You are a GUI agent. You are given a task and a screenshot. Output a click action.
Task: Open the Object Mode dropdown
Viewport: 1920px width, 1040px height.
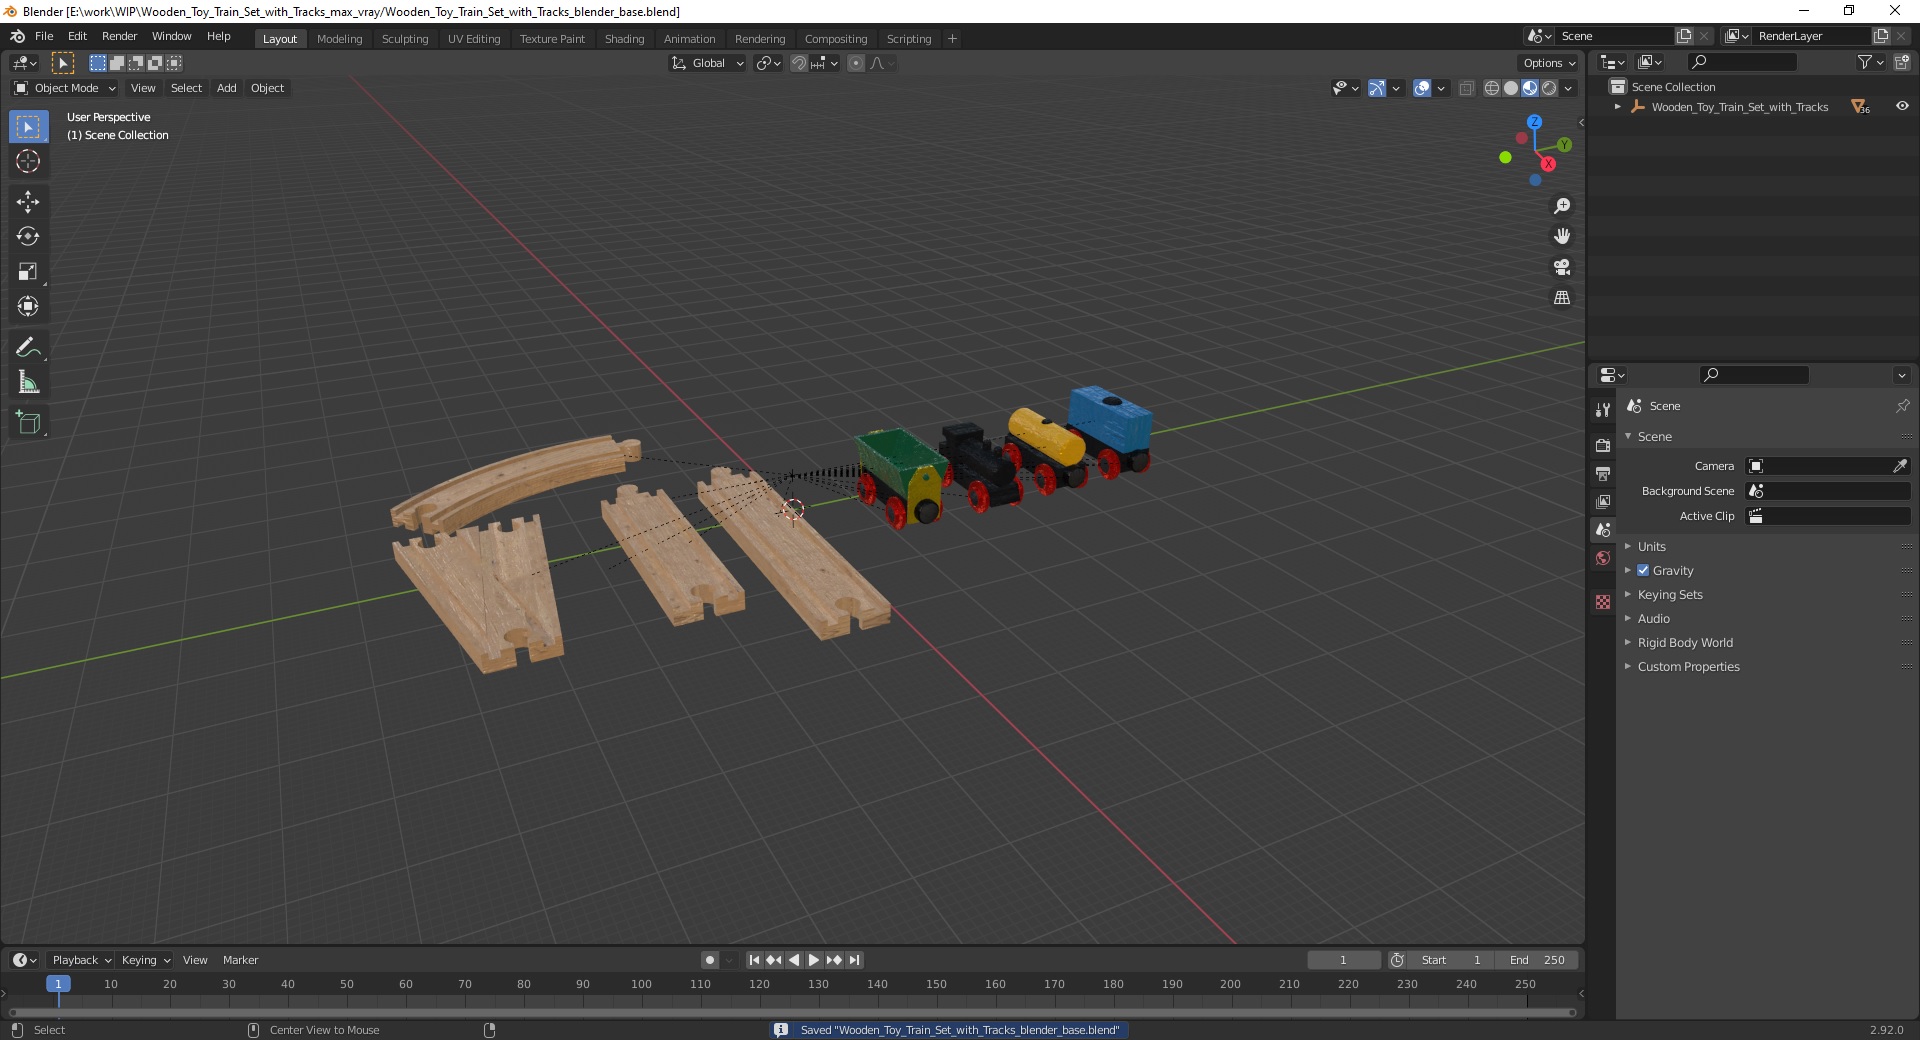[65, 88]
